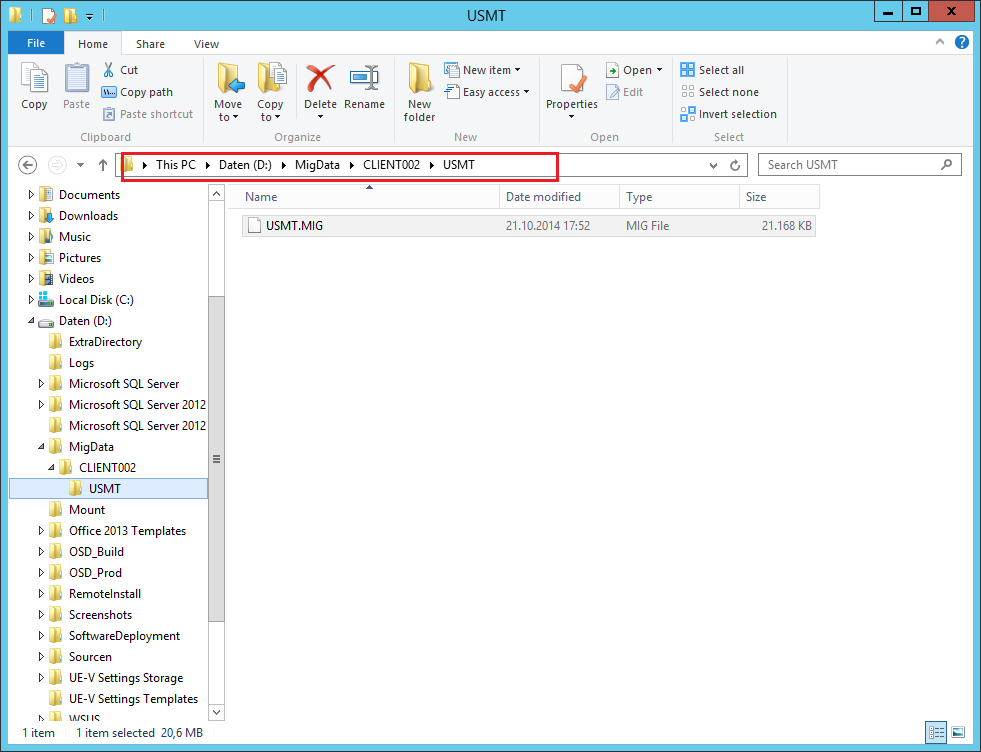Click Copy path in the ribbon

pyautogui.click(x=137, y=92)
